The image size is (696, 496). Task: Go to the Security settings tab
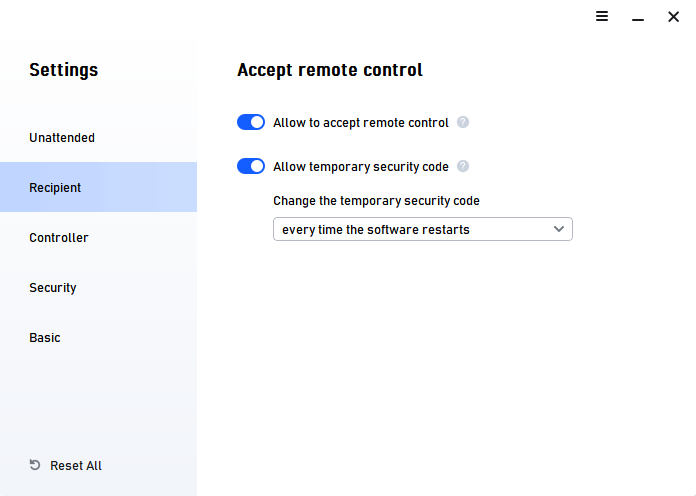pyautogui.click(x=53, y=288)
